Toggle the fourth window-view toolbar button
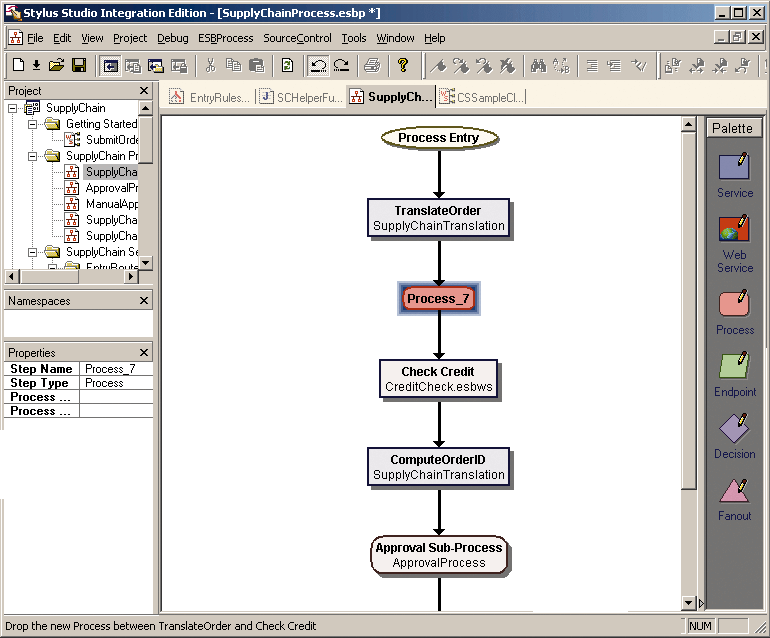Viewport: 770px width, 638px height. click(179, 65)
